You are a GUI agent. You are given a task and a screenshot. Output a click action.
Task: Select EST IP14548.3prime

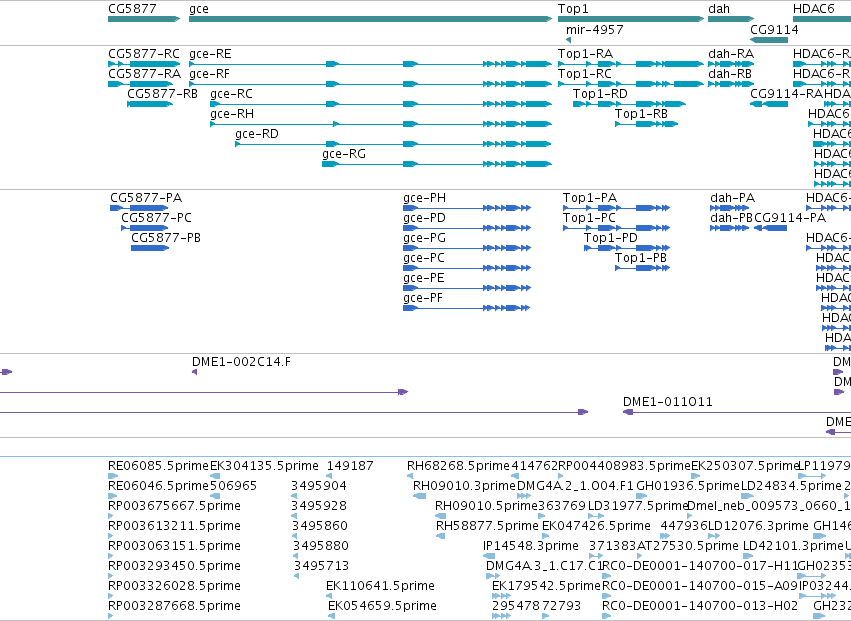click(531, 547)
